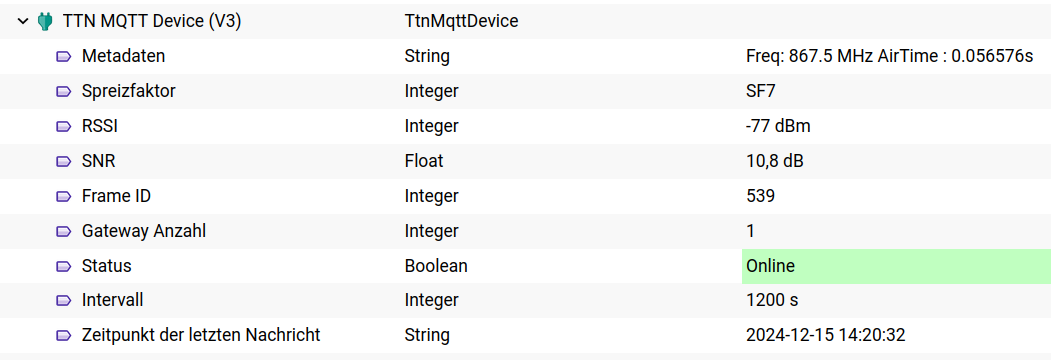Click the Zeitpunkt der letzten Nachricht tag icon
1051x360 pixels.
coord(63,335)
